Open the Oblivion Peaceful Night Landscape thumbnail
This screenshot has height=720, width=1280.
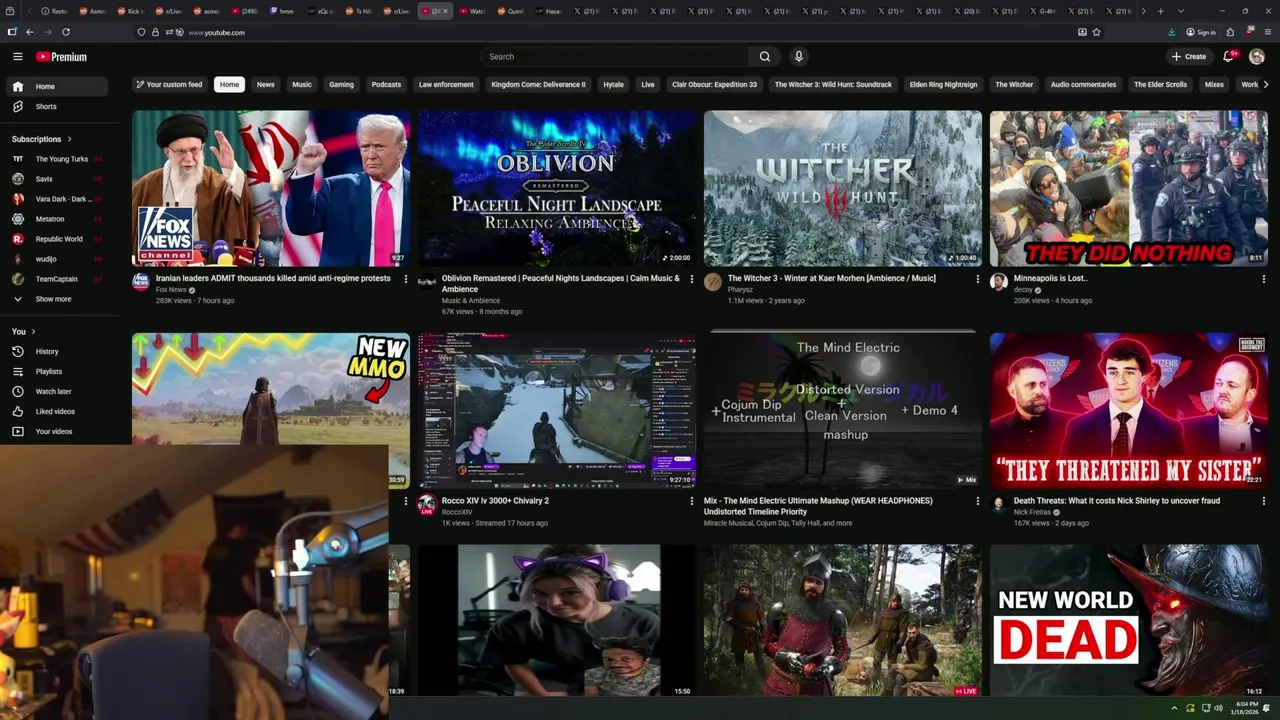[557, 188]
